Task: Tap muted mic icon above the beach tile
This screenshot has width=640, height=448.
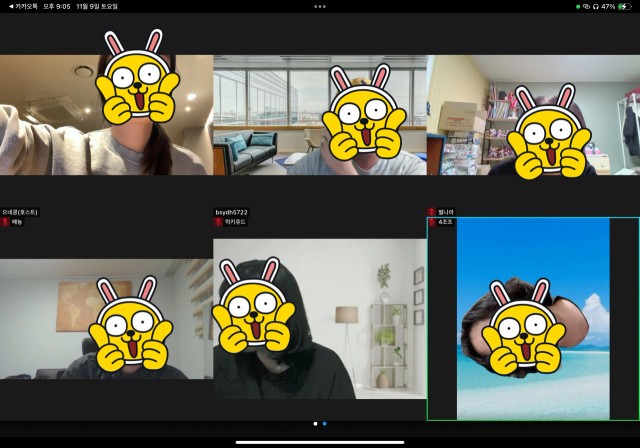Action: coord(432,212)
